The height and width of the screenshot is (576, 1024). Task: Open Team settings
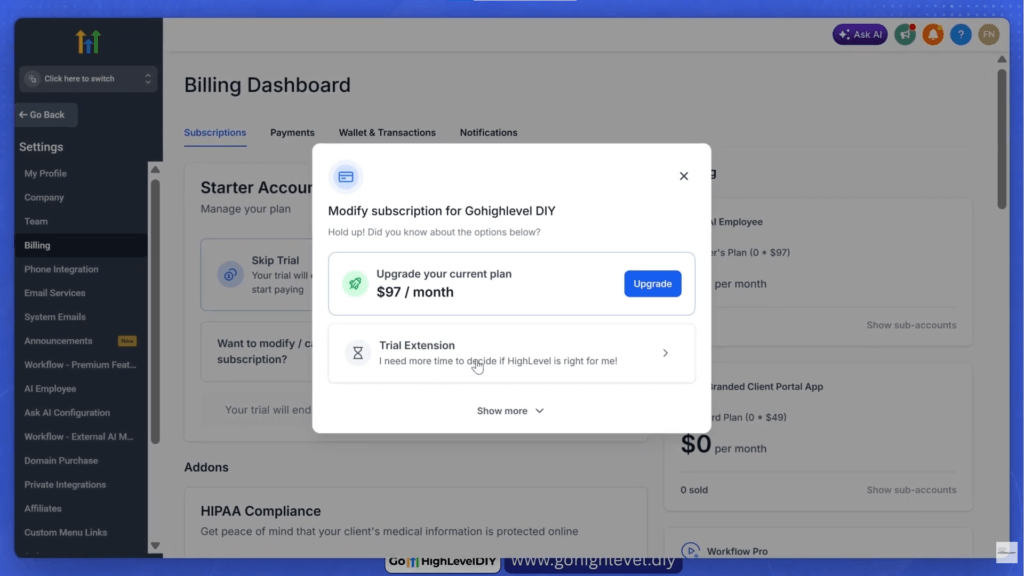pyautogui.click(x=36, y=221)
